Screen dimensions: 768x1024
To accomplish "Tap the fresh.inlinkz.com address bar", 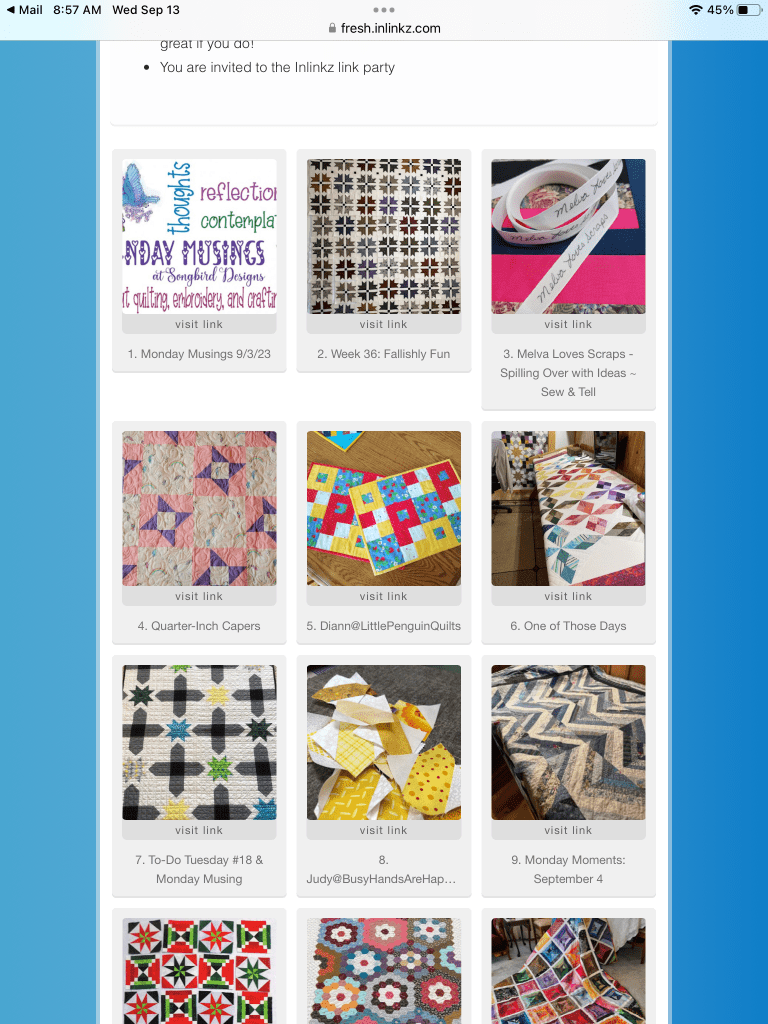I will click(x=384, y=28).
